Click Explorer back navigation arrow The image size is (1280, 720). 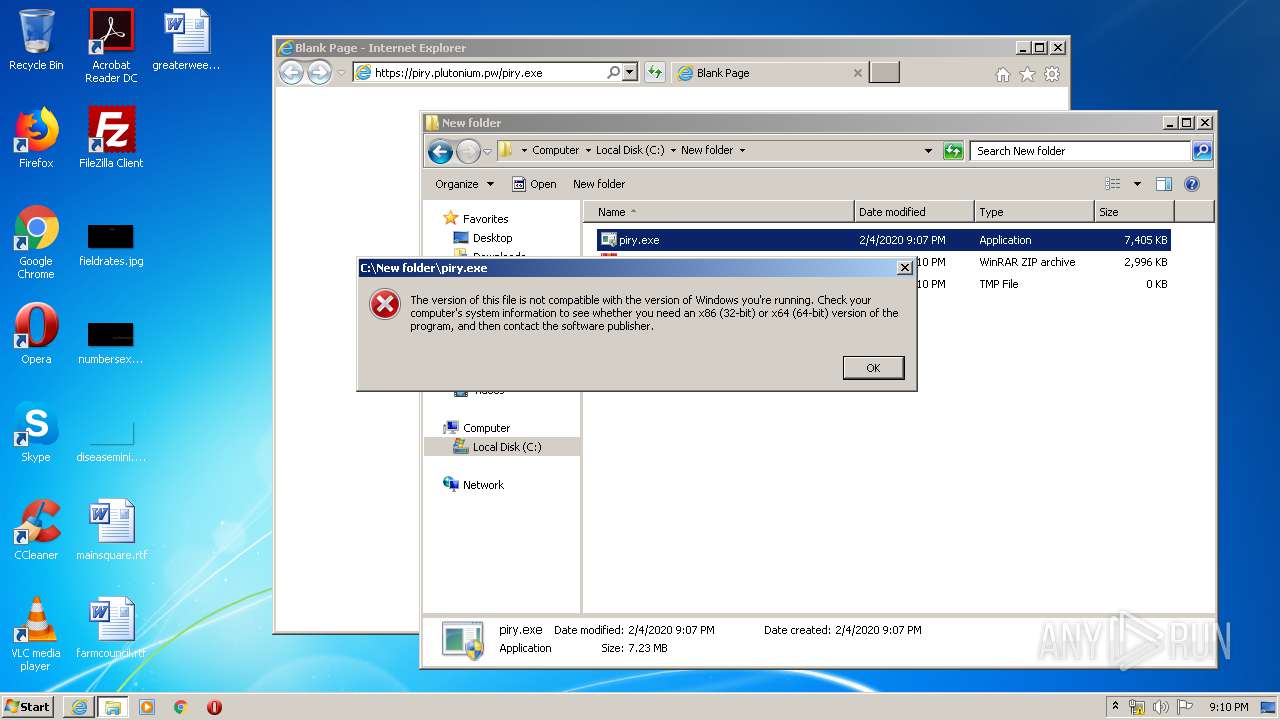pyautogui.click(x=440, y=151)
